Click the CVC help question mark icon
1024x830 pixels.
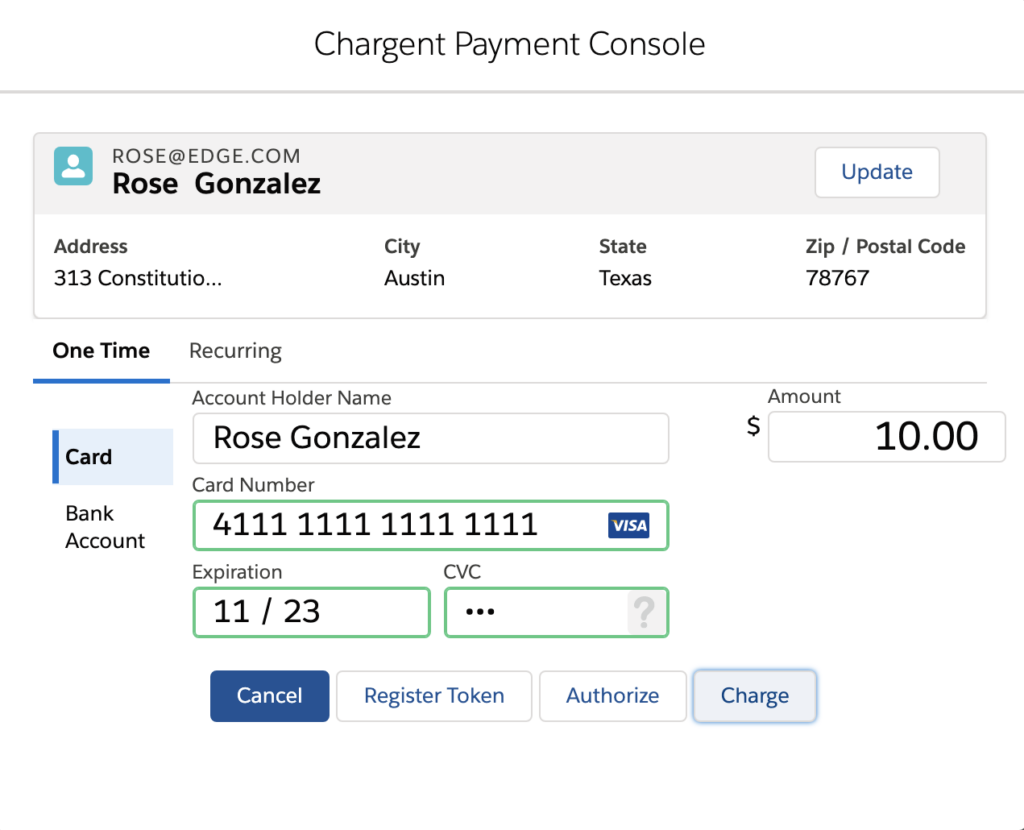[645, 612]
